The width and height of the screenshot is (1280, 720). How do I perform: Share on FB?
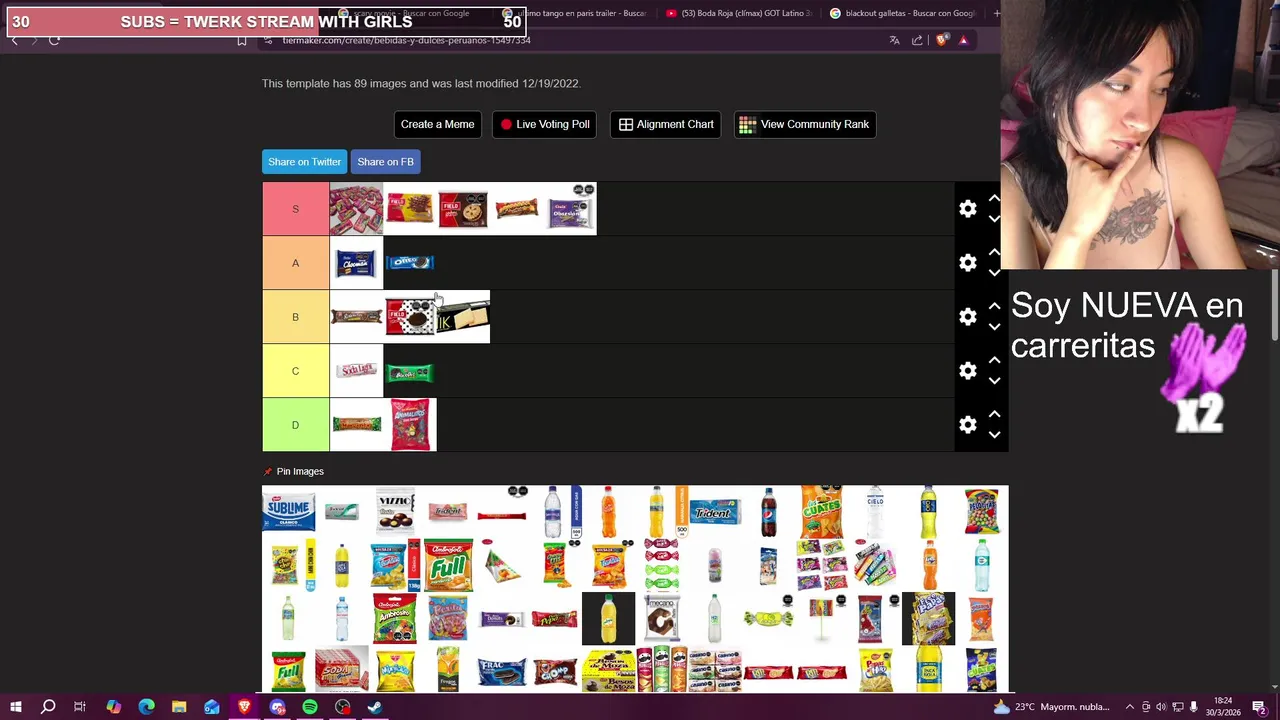(x=385, y=162)
